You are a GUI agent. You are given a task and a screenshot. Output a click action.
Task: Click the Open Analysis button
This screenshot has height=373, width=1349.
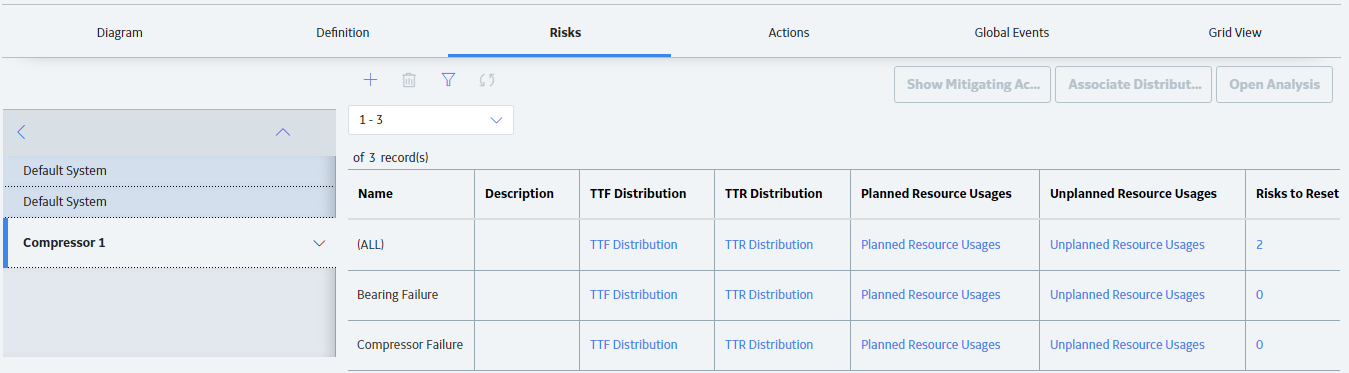(x=1274, y=84)
